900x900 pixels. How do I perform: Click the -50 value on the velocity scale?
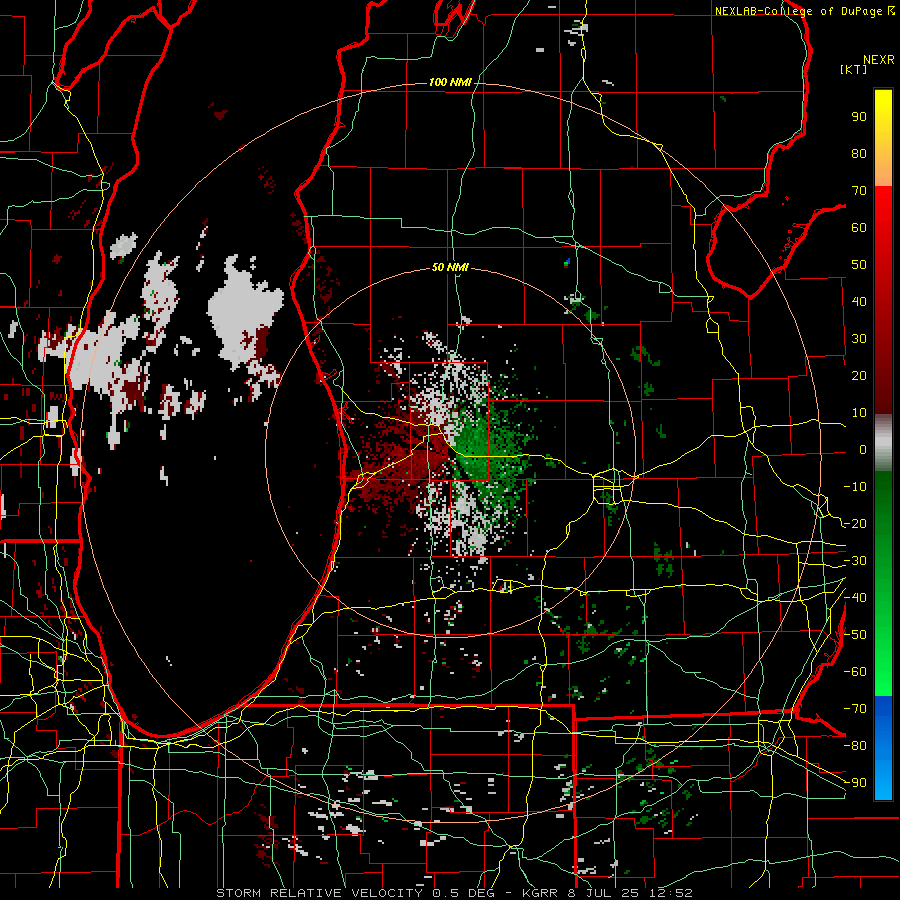855,635
